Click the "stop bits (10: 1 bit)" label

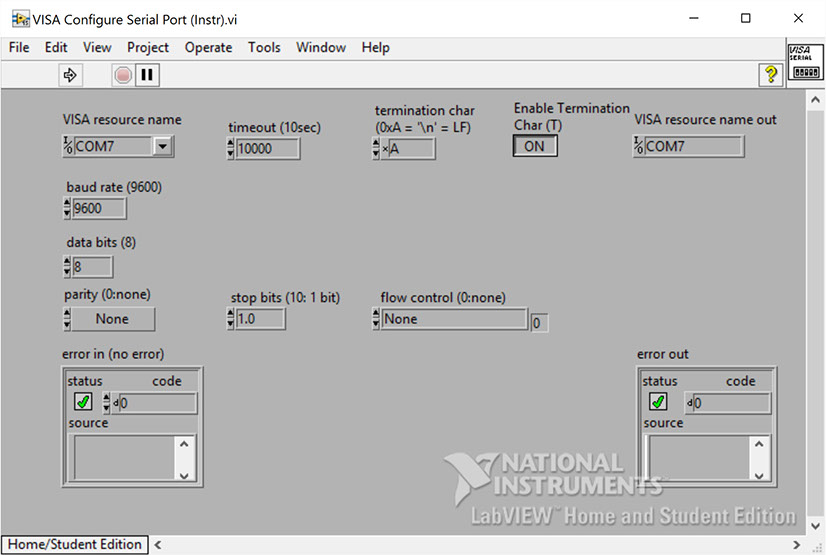pyautogui.click(x=285, y=298)
